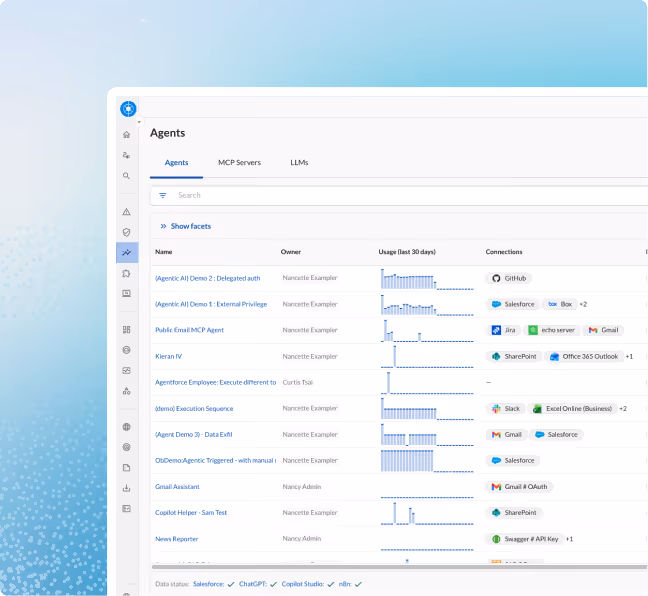The width and height of the screenshot is (648, 596).
Task: Sort by the Owner column header
Action: pos(291,252)
